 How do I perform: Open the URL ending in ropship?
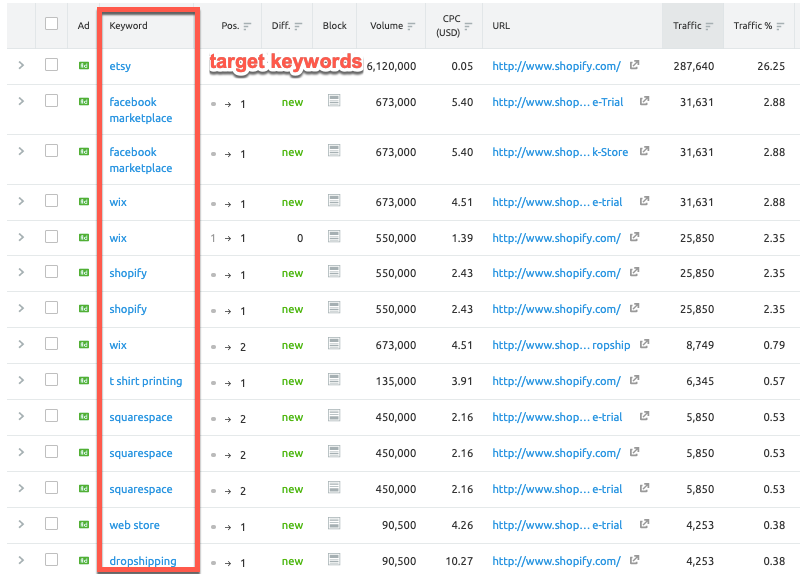pos(561,345)
